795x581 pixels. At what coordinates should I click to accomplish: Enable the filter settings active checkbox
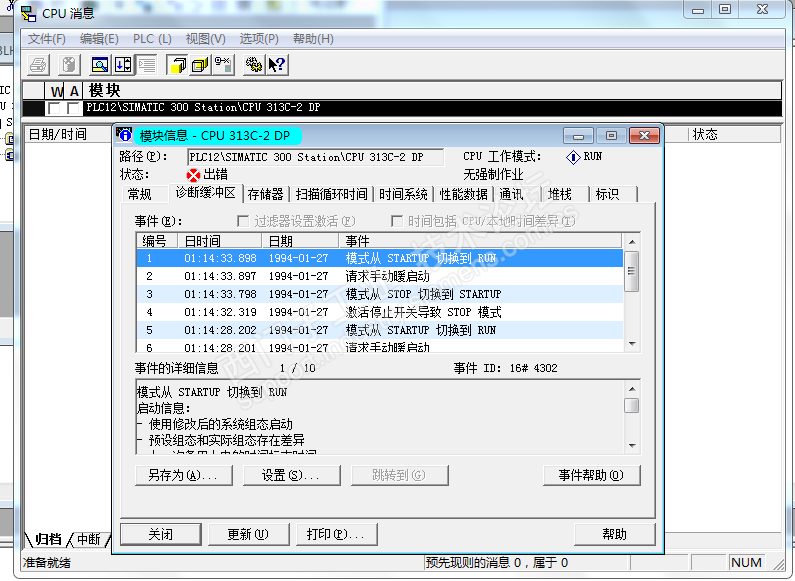(243, 221)
